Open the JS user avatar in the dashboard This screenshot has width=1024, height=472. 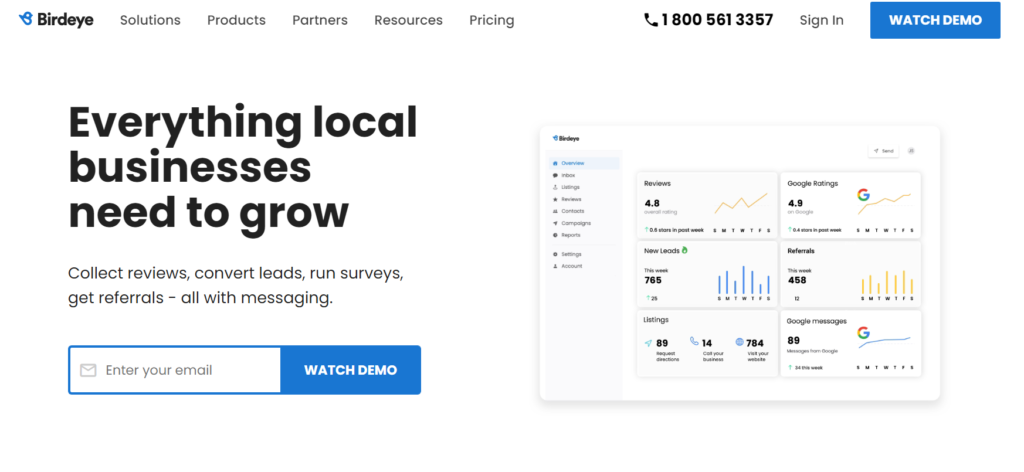911,151
